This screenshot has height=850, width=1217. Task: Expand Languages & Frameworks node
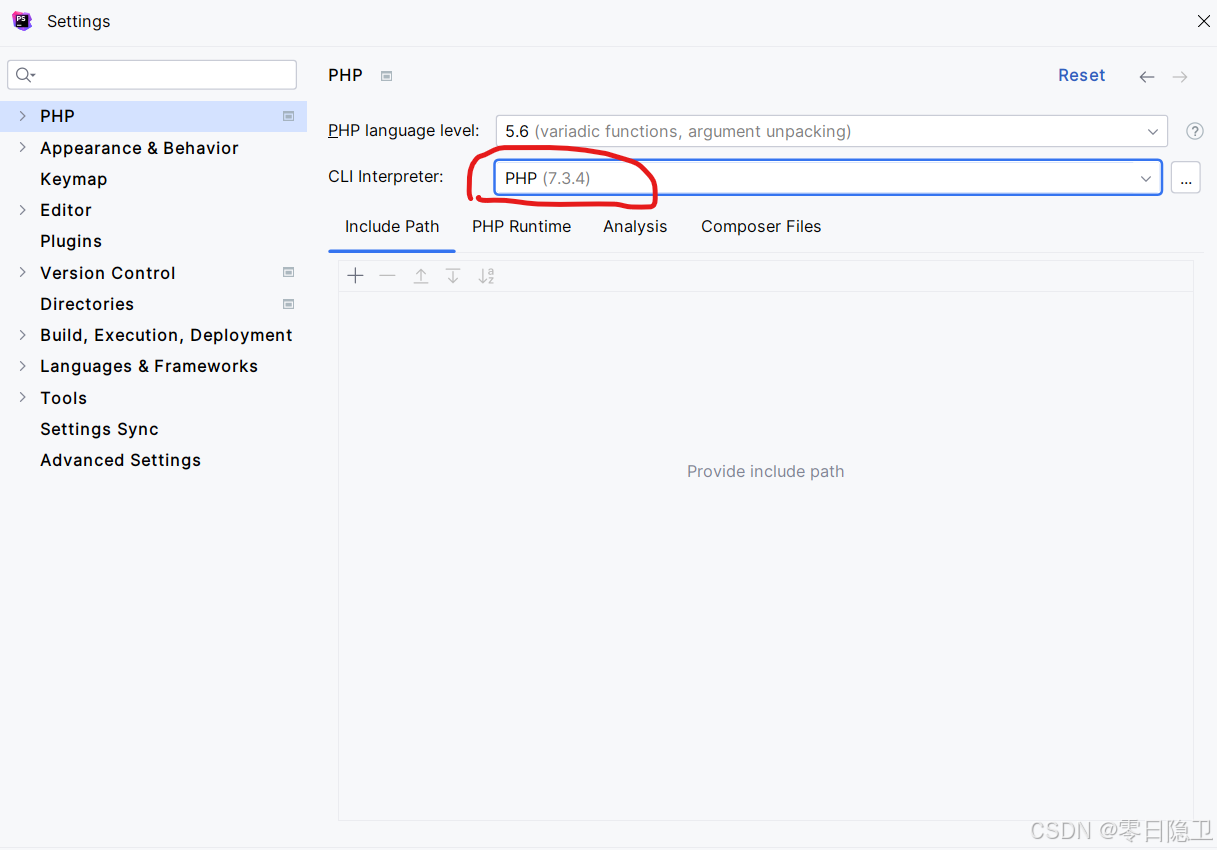[22, 366]
